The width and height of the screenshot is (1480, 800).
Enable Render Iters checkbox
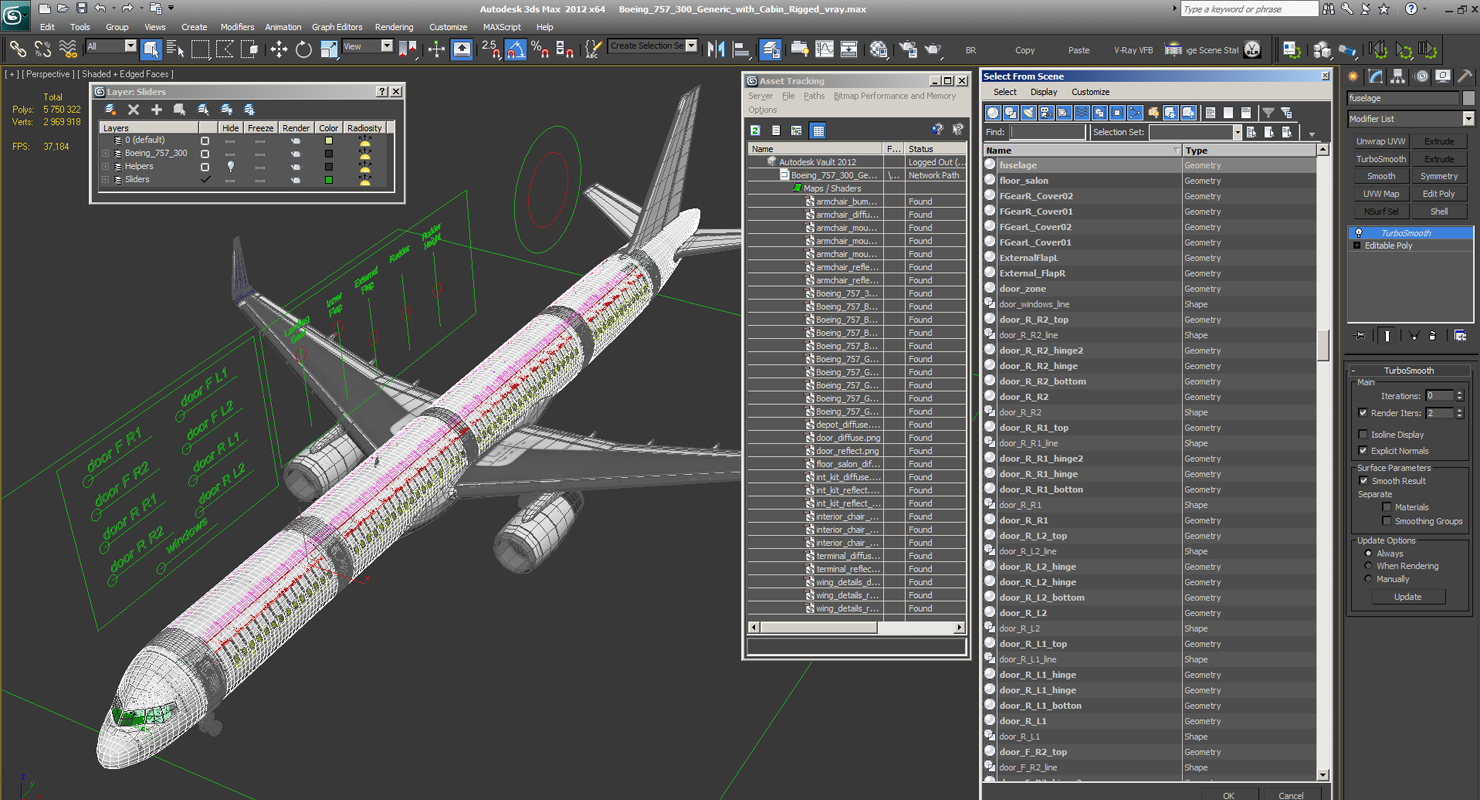[1363, 412]
